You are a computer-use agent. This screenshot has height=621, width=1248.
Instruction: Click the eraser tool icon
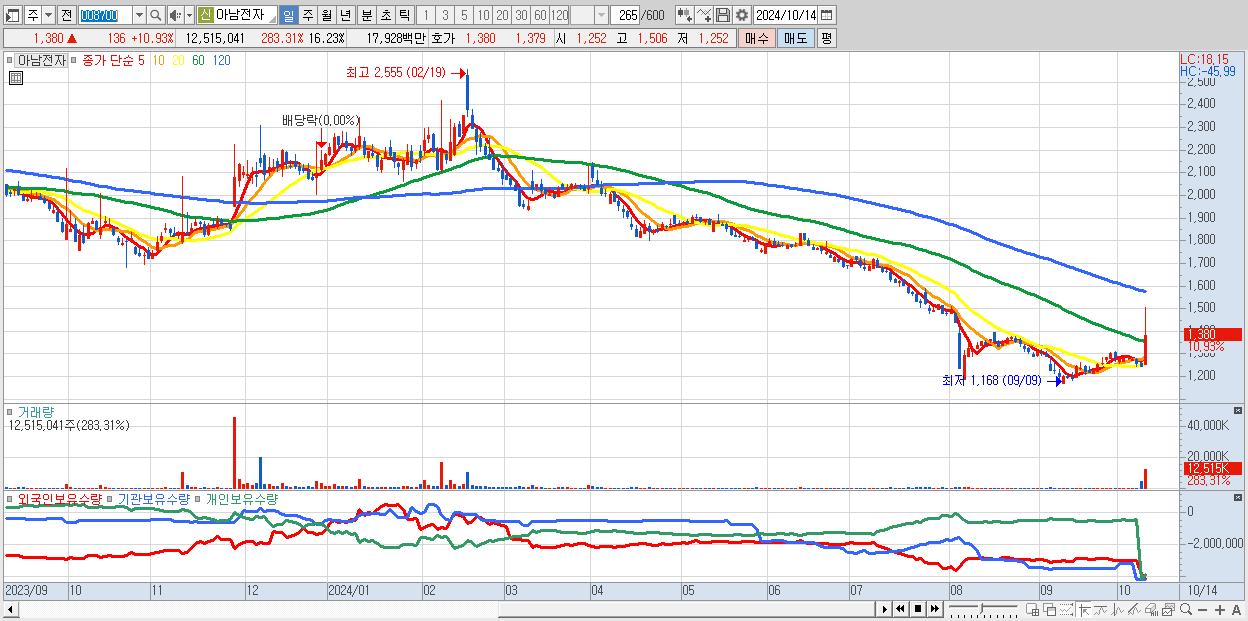[x=1151, y=610]
